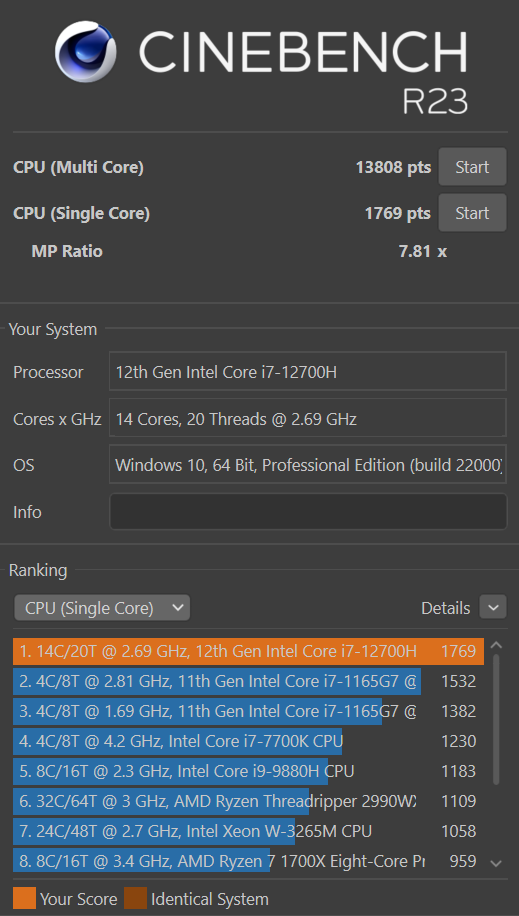This screenshot has width=519, height=916.
Task: Click the OS field showing Windows 10
Action: point(308,465)
